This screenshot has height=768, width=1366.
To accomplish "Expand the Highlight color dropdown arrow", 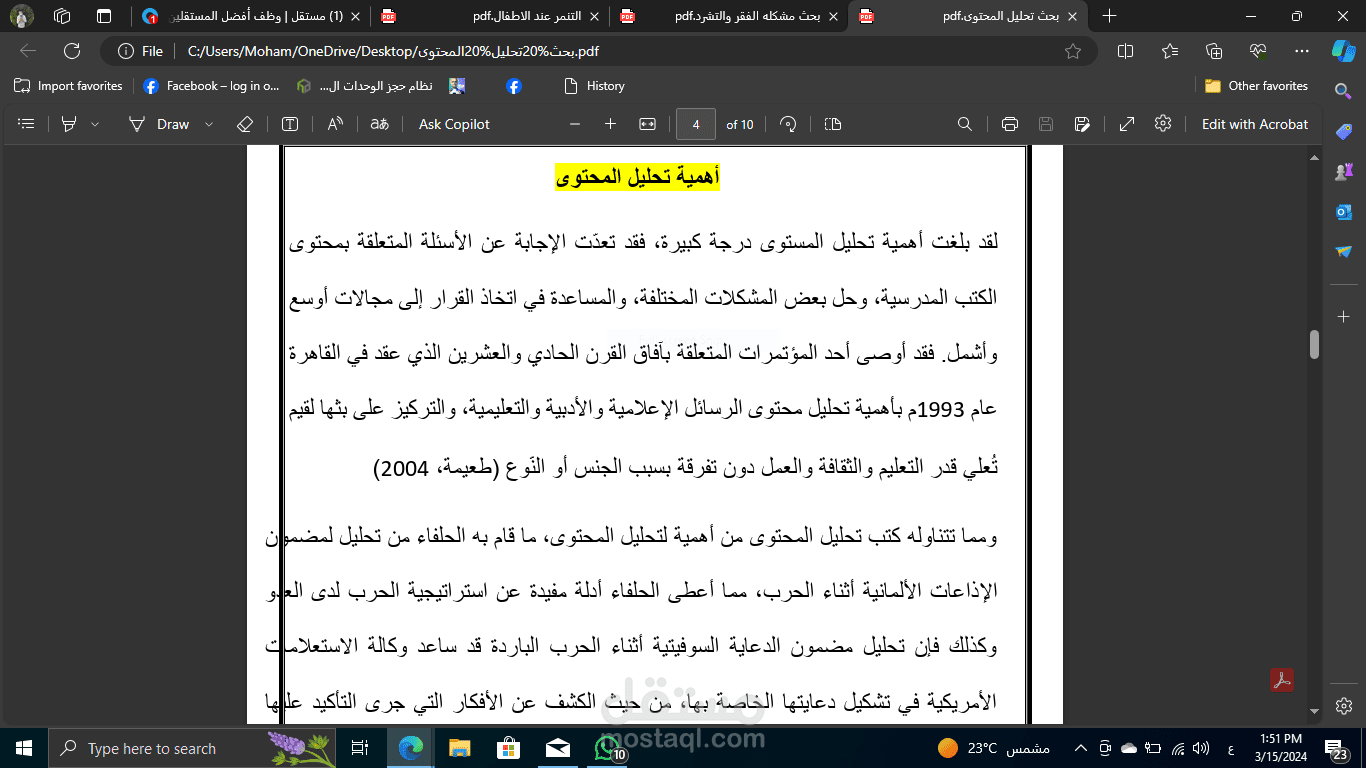I will (x=95, y=124).
